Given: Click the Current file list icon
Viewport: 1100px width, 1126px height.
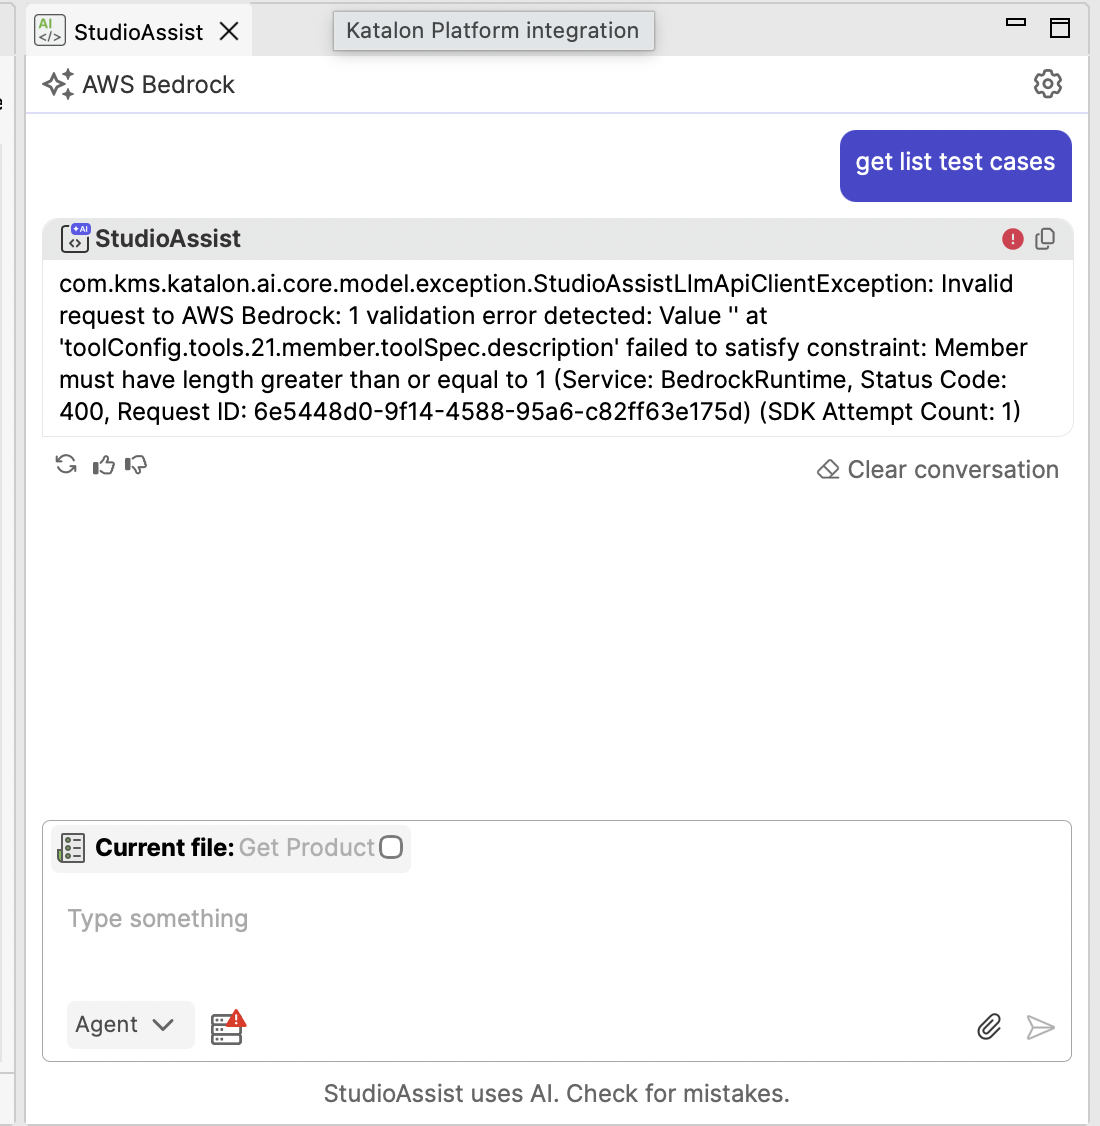Looking at the screenshot, I should (71, 848).
